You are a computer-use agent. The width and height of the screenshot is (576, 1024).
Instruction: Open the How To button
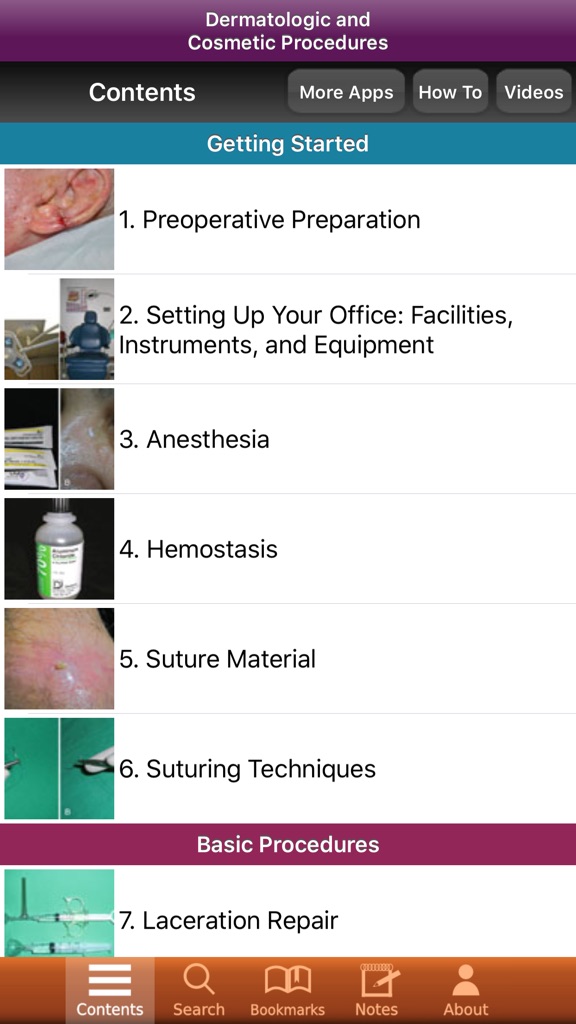click(x=450, y=91)
